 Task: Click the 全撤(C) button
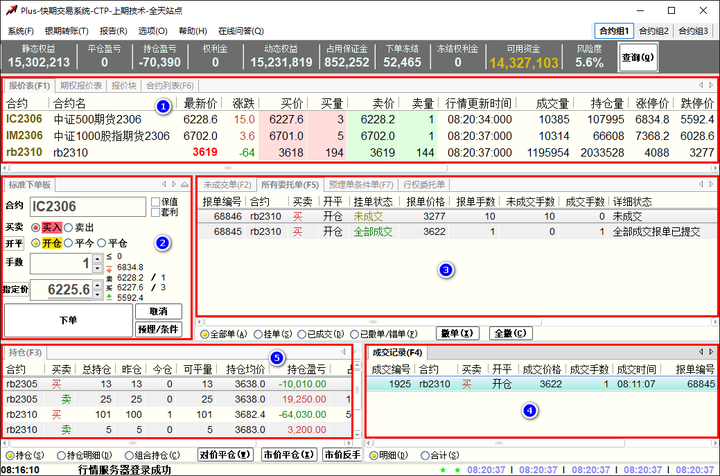[x=511, y=334]
